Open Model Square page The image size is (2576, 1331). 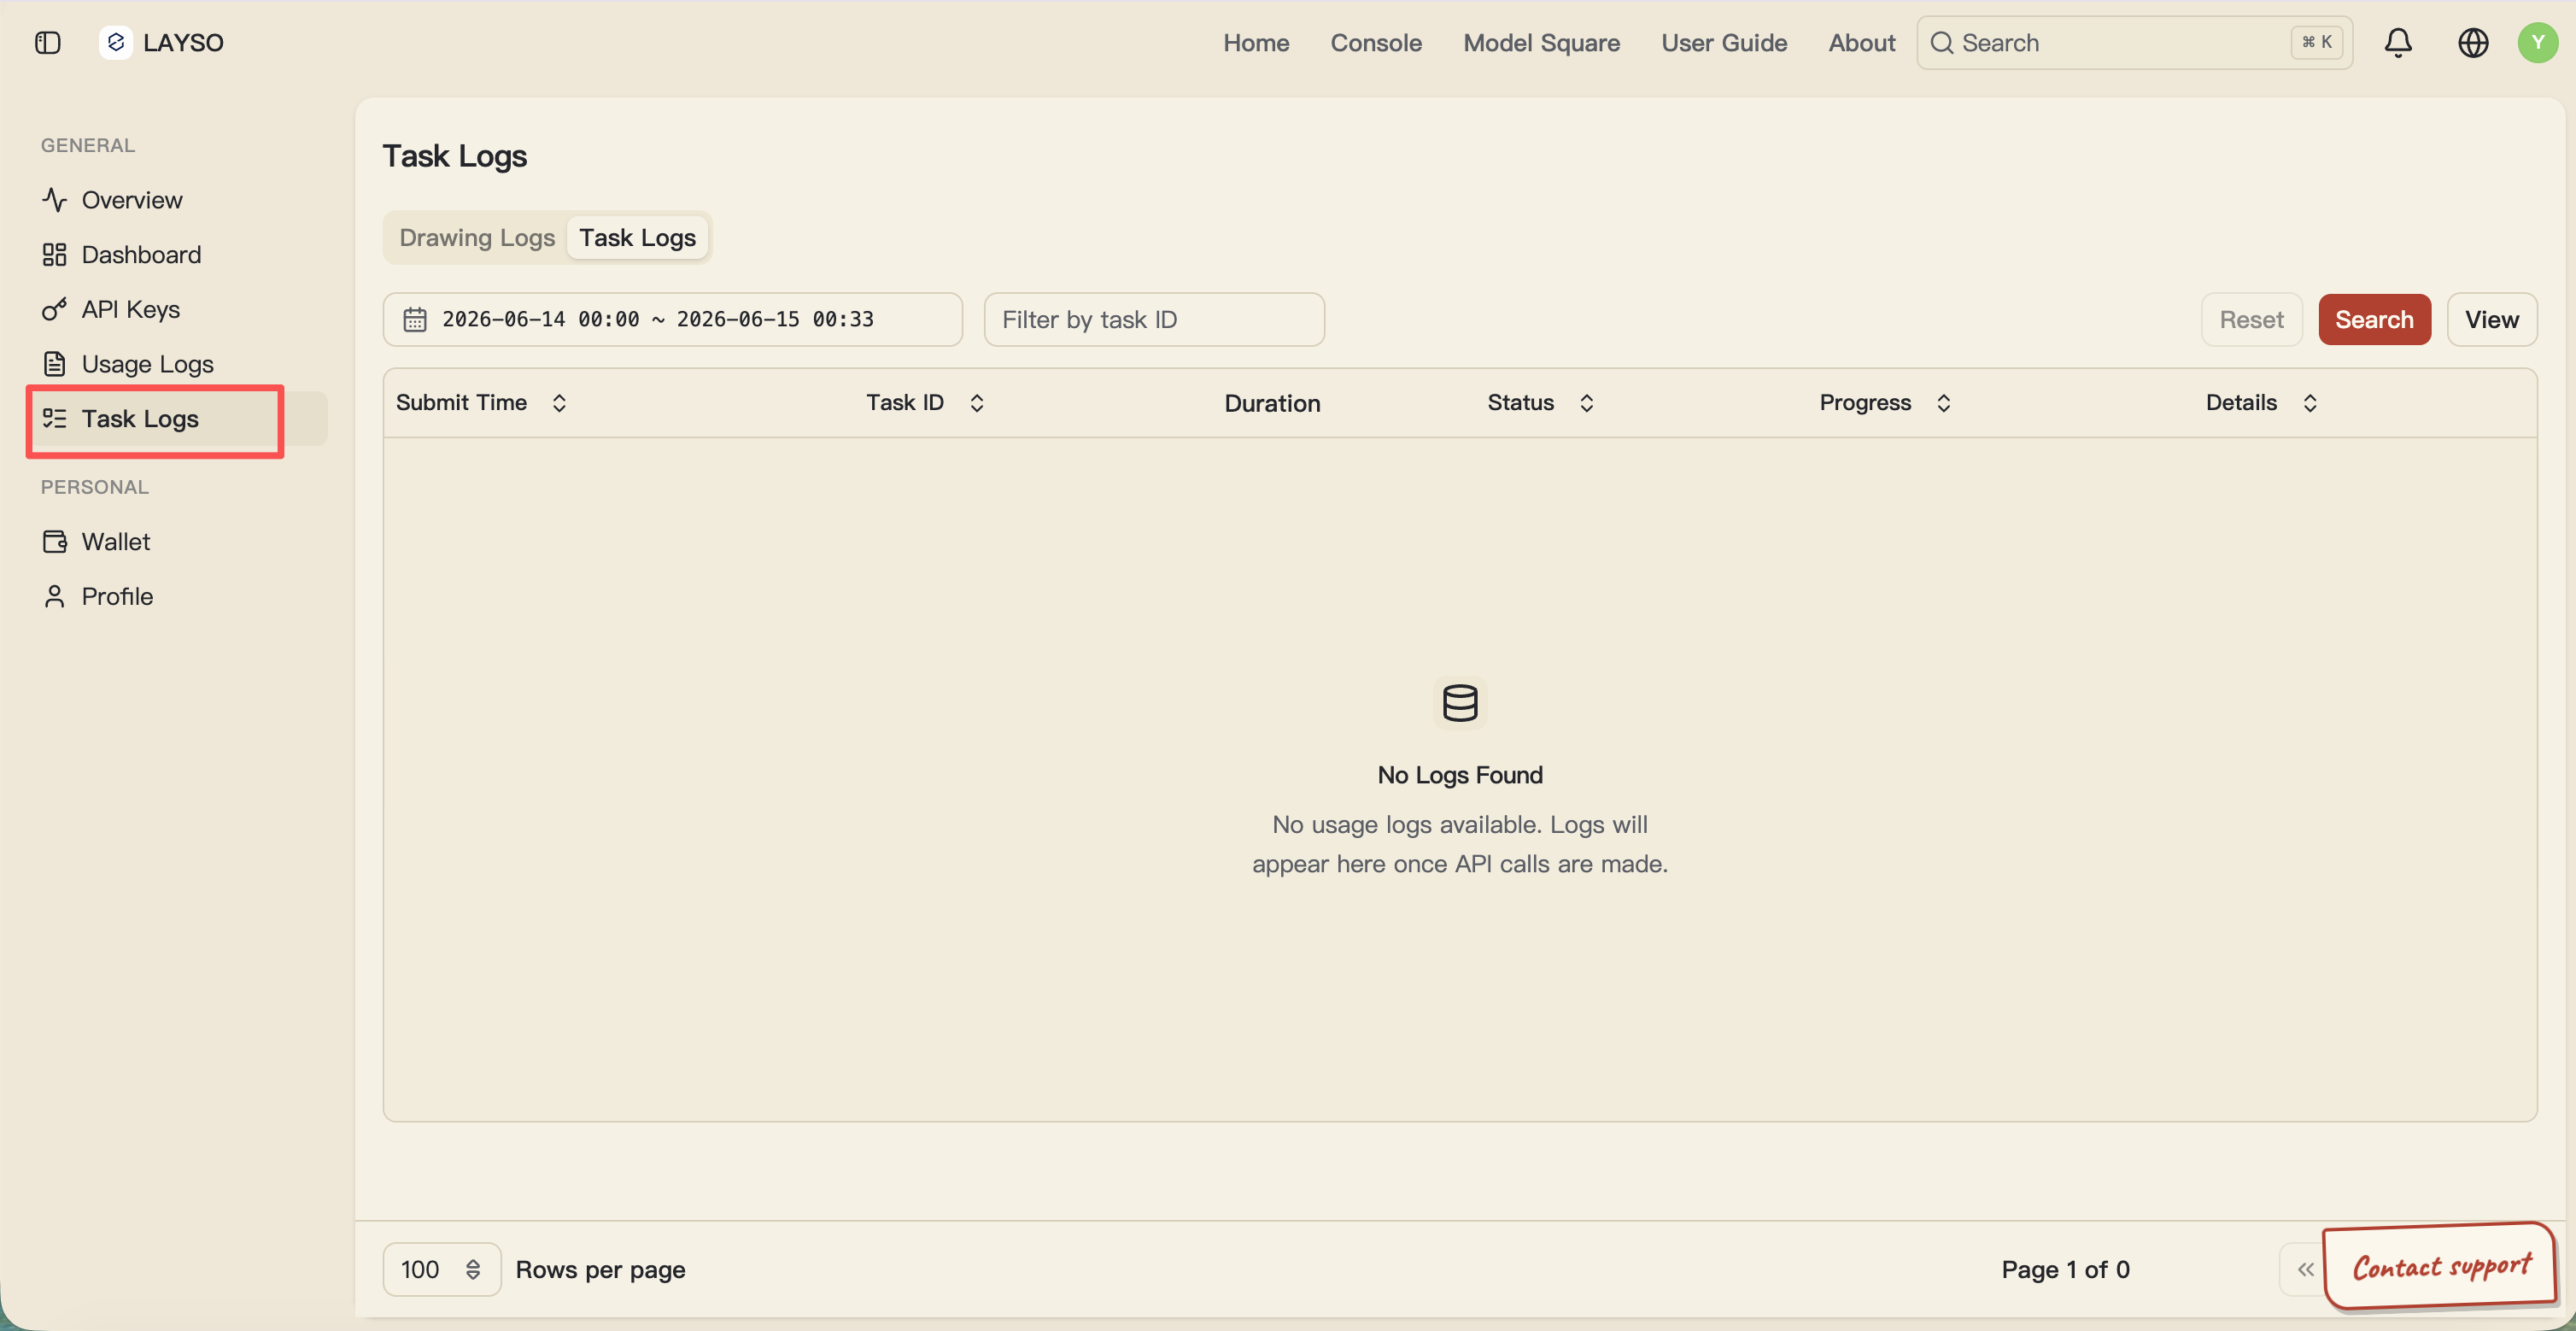1541,42
